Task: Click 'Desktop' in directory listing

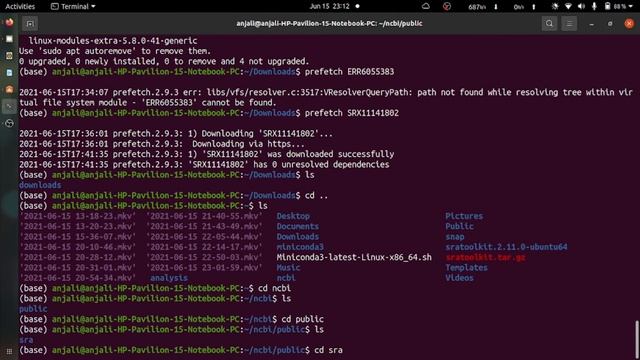Action: [293, 216]
